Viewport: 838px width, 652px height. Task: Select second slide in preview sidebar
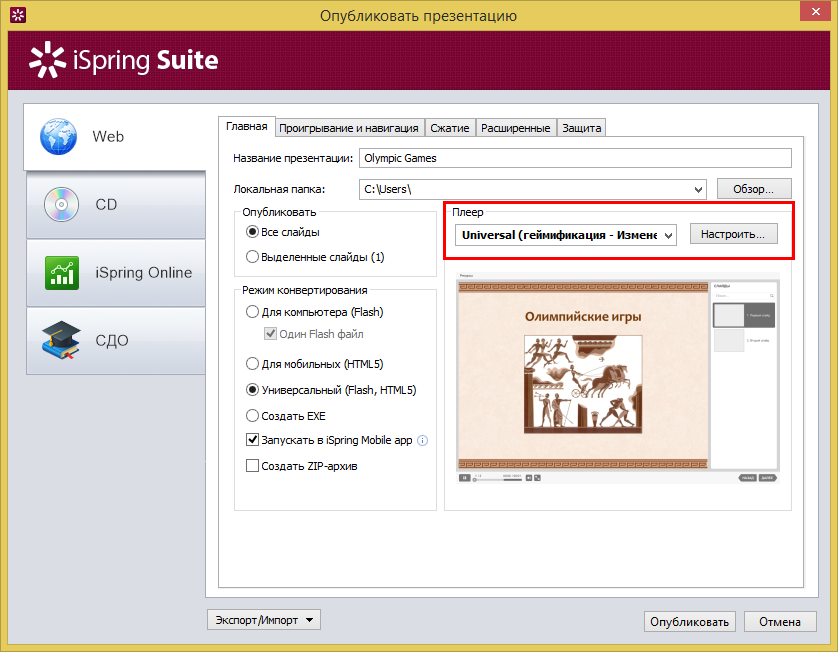click(x=744, y=340)
